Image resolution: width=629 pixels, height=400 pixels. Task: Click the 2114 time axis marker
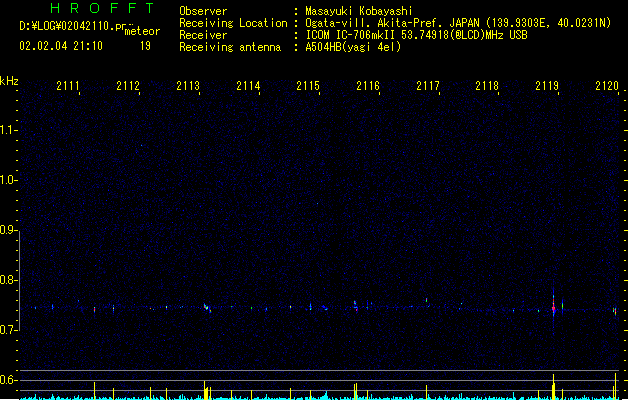click(x=248, y=86)
